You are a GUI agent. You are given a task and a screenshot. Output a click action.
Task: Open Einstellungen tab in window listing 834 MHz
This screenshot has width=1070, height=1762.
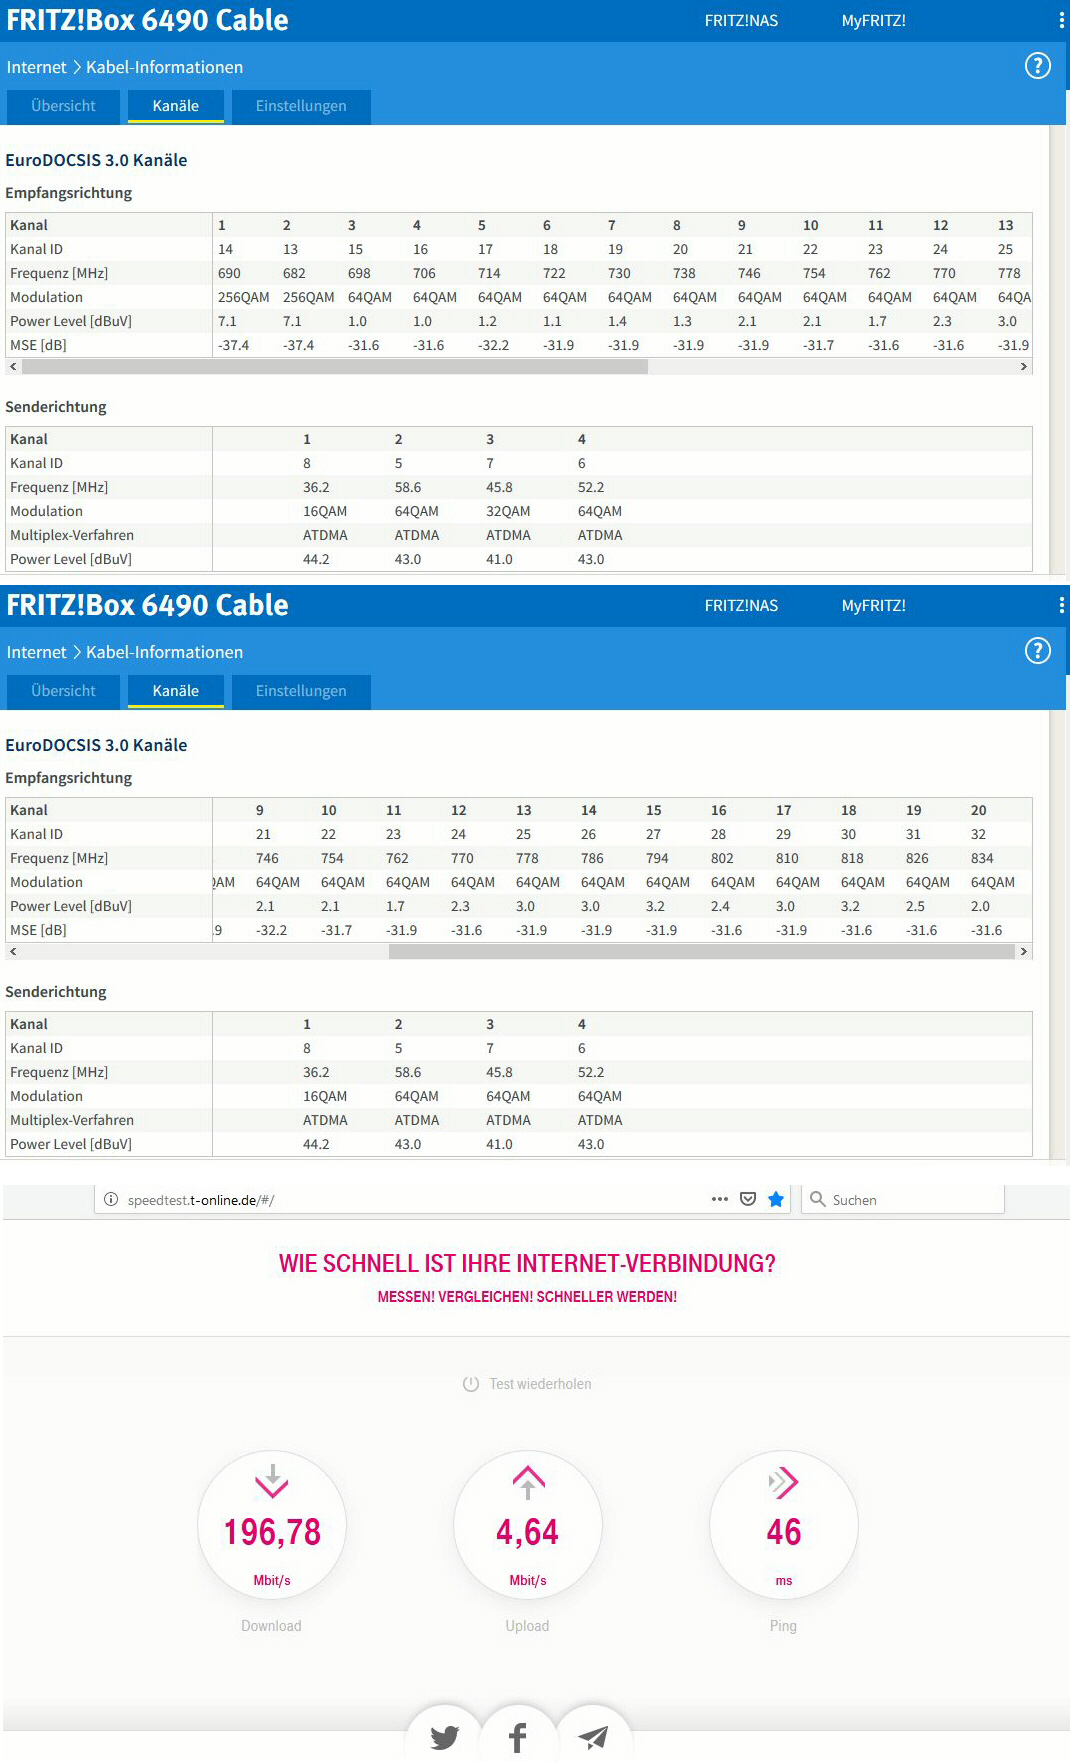301,691
